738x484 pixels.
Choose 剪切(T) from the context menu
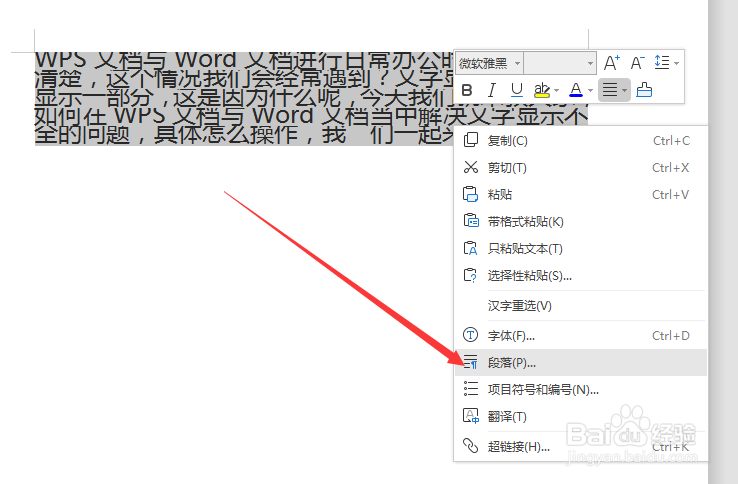pyautogui.click(x=580, y=168)
